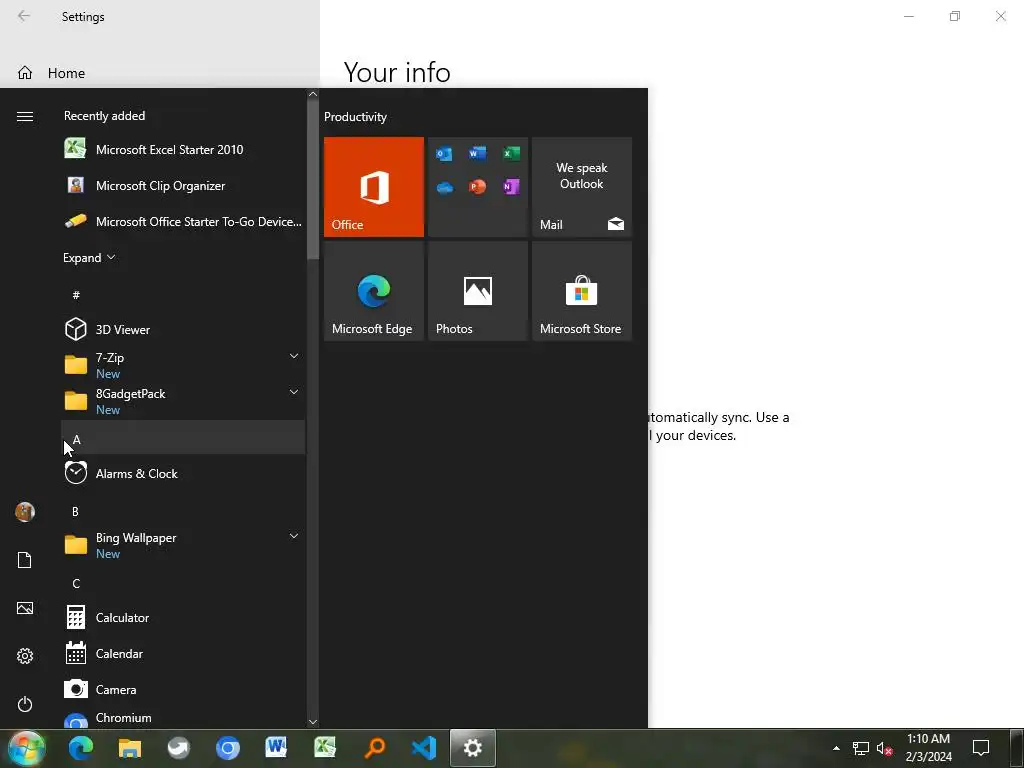
Task: Open Outlook icon in Office apps tile
Action: click(444, 153)
